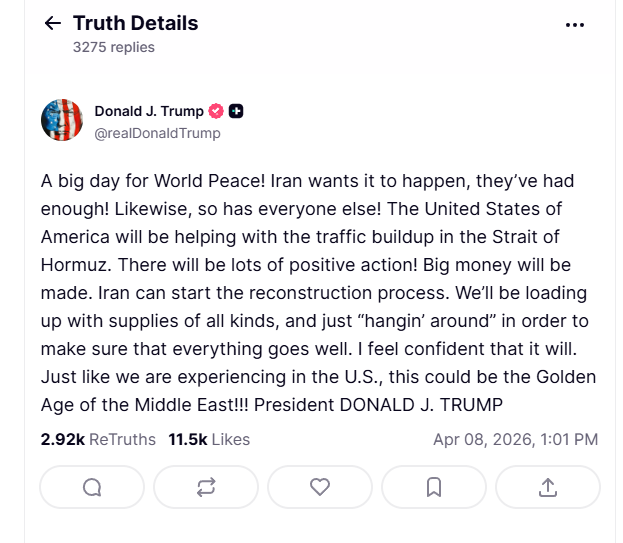
Task: Click Donald J. Trump's profile avatar
Action: coord(62,120)
